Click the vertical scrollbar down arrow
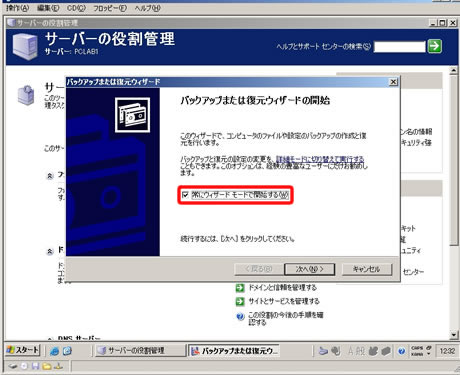Image resolution: width=460 pixels, height=375 pixels. tap(453, 335)
